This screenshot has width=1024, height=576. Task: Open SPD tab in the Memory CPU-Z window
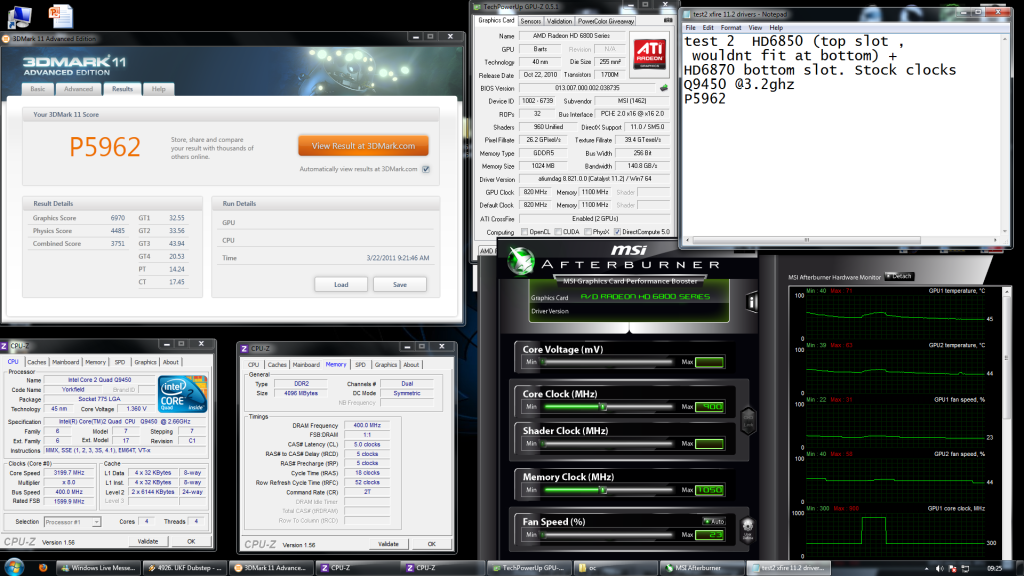pos(360,364)
